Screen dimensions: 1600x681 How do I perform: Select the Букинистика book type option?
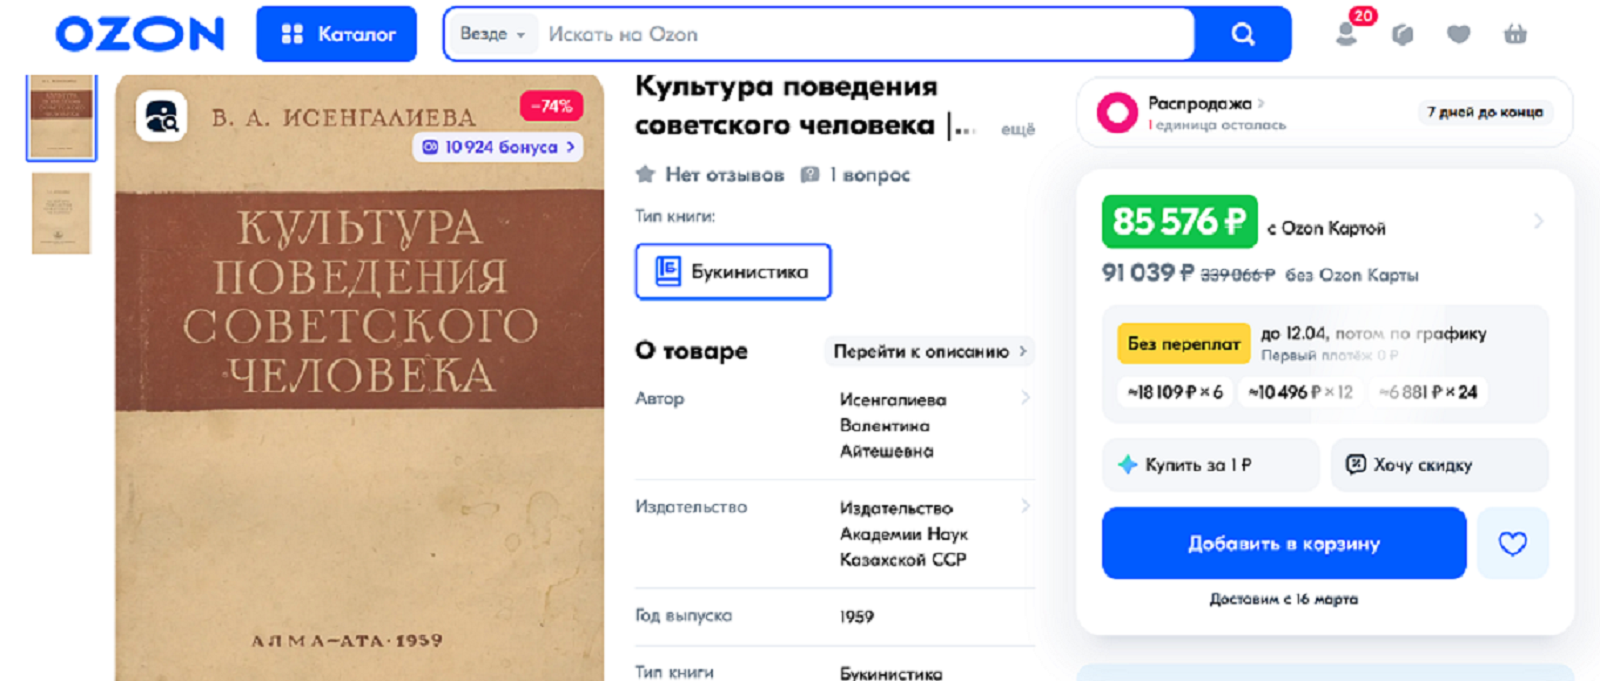pyautogui.click(x=733, y=271)
